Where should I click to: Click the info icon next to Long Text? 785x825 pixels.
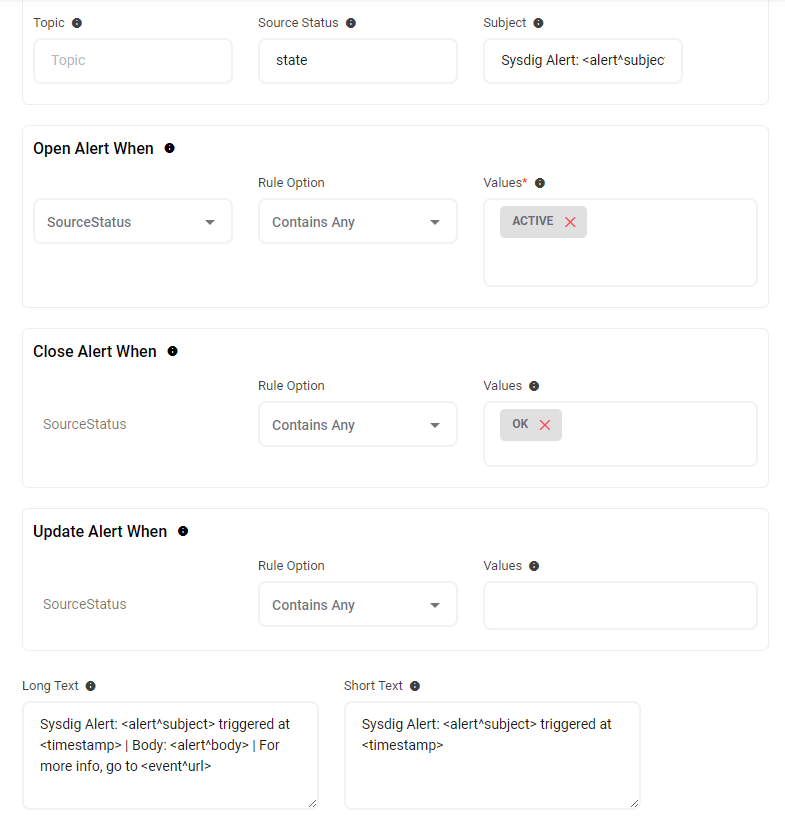coord(91,686)
